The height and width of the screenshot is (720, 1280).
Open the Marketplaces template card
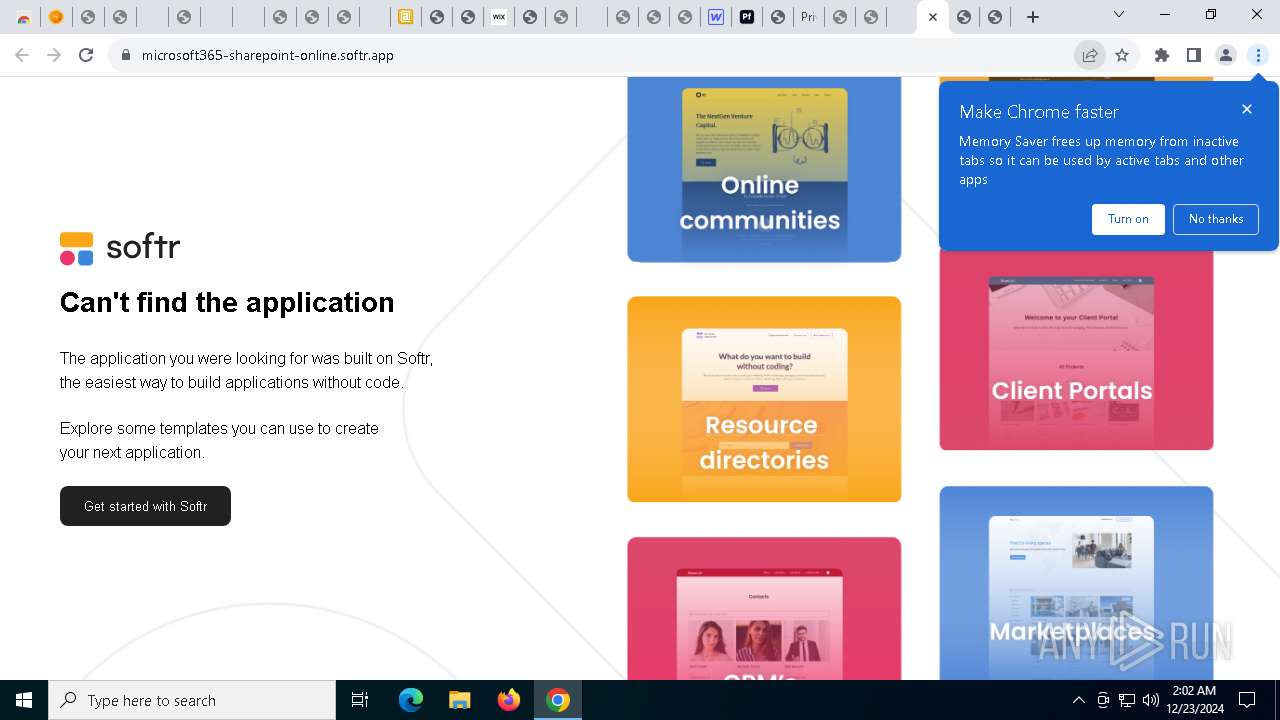click(x=1076, y=583)
